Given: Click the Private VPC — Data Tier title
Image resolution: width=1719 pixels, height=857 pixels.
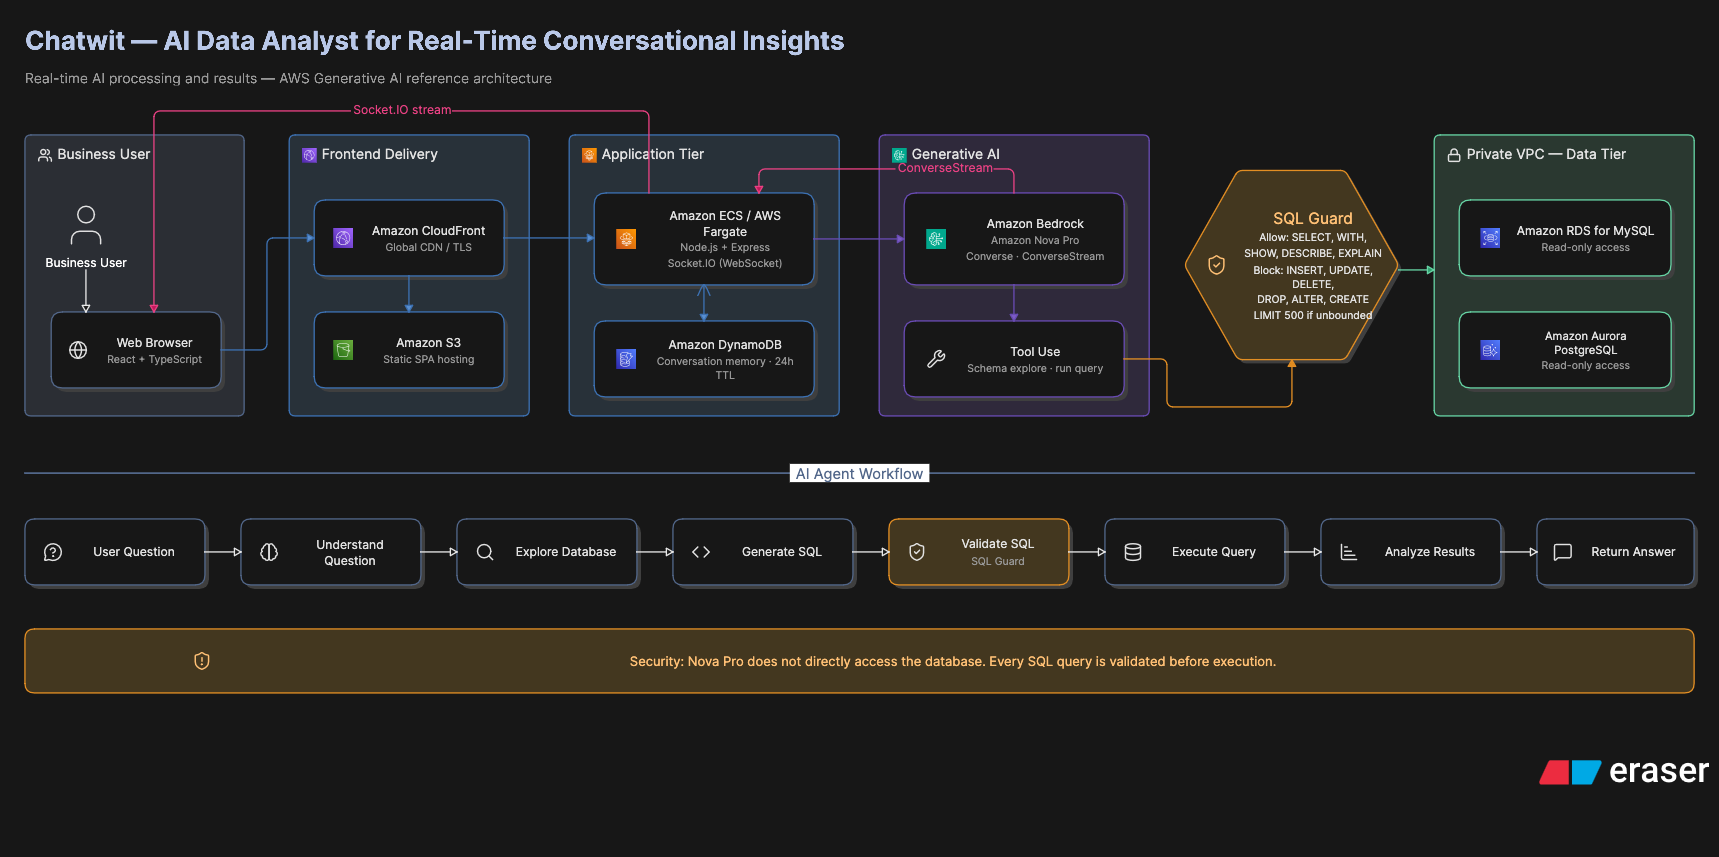Looking at the screenshot, I should 1546,154.
